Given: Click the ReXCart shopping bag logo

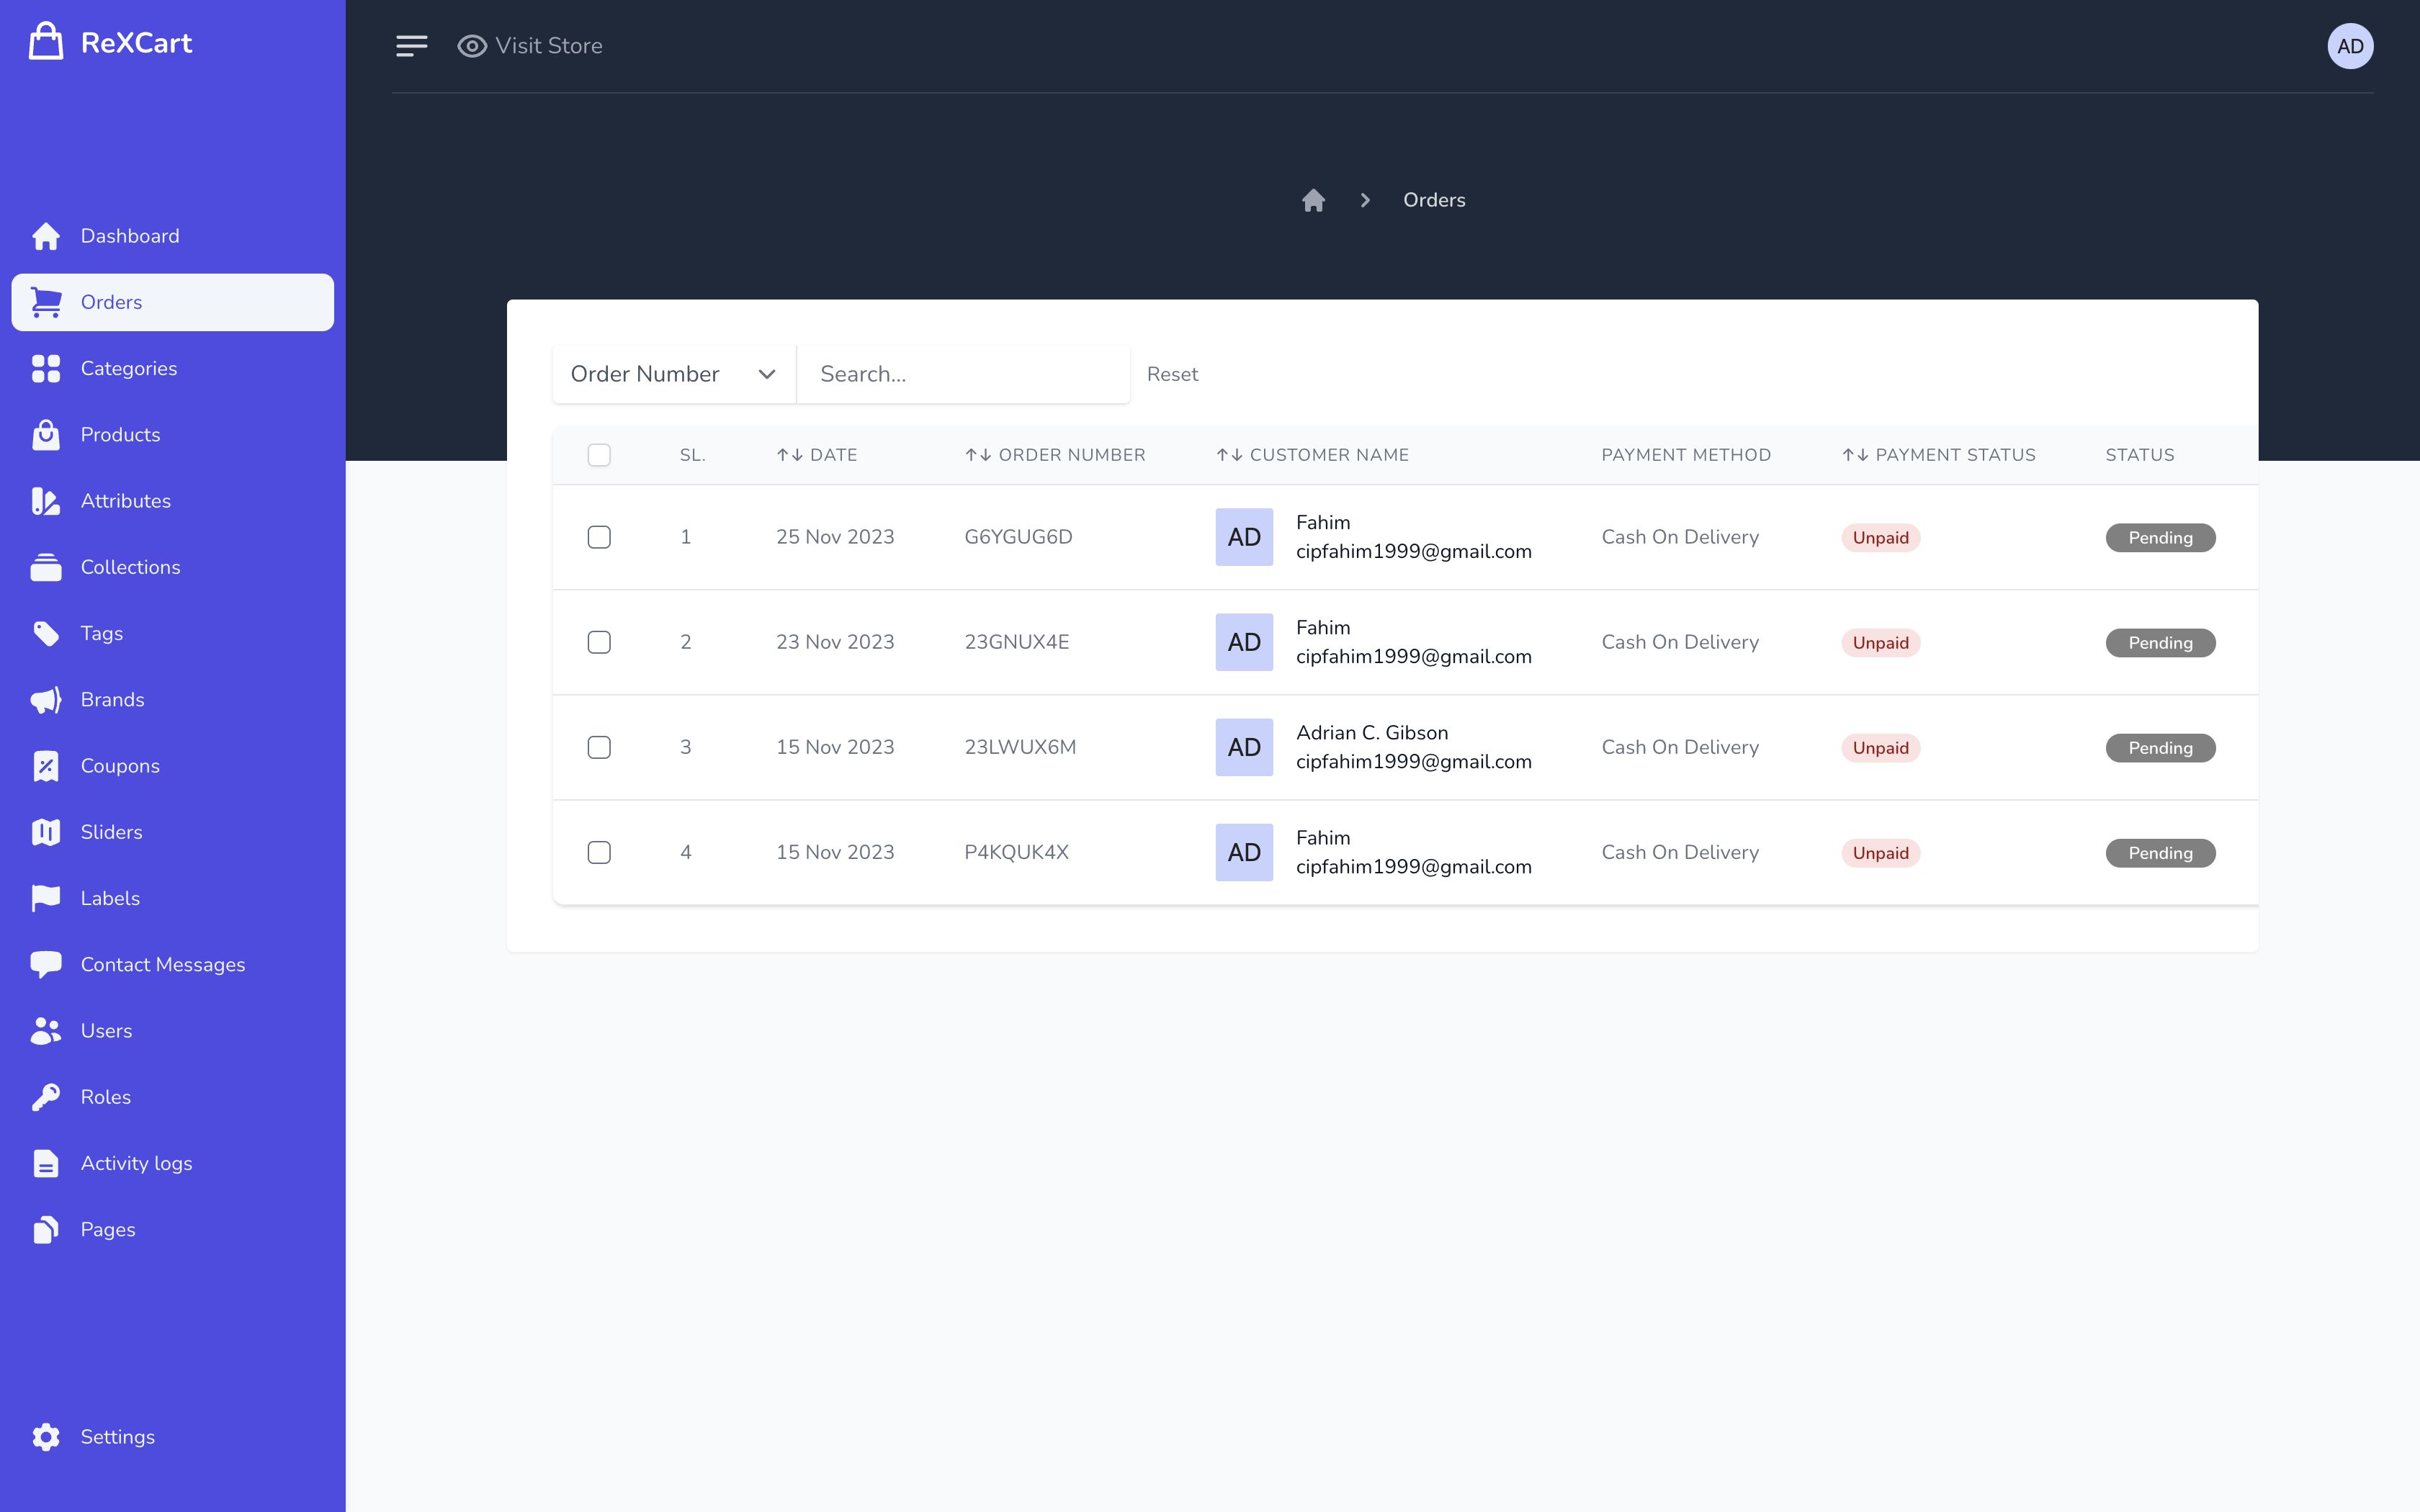Looking at the screenshot, I should click(46, 42).
